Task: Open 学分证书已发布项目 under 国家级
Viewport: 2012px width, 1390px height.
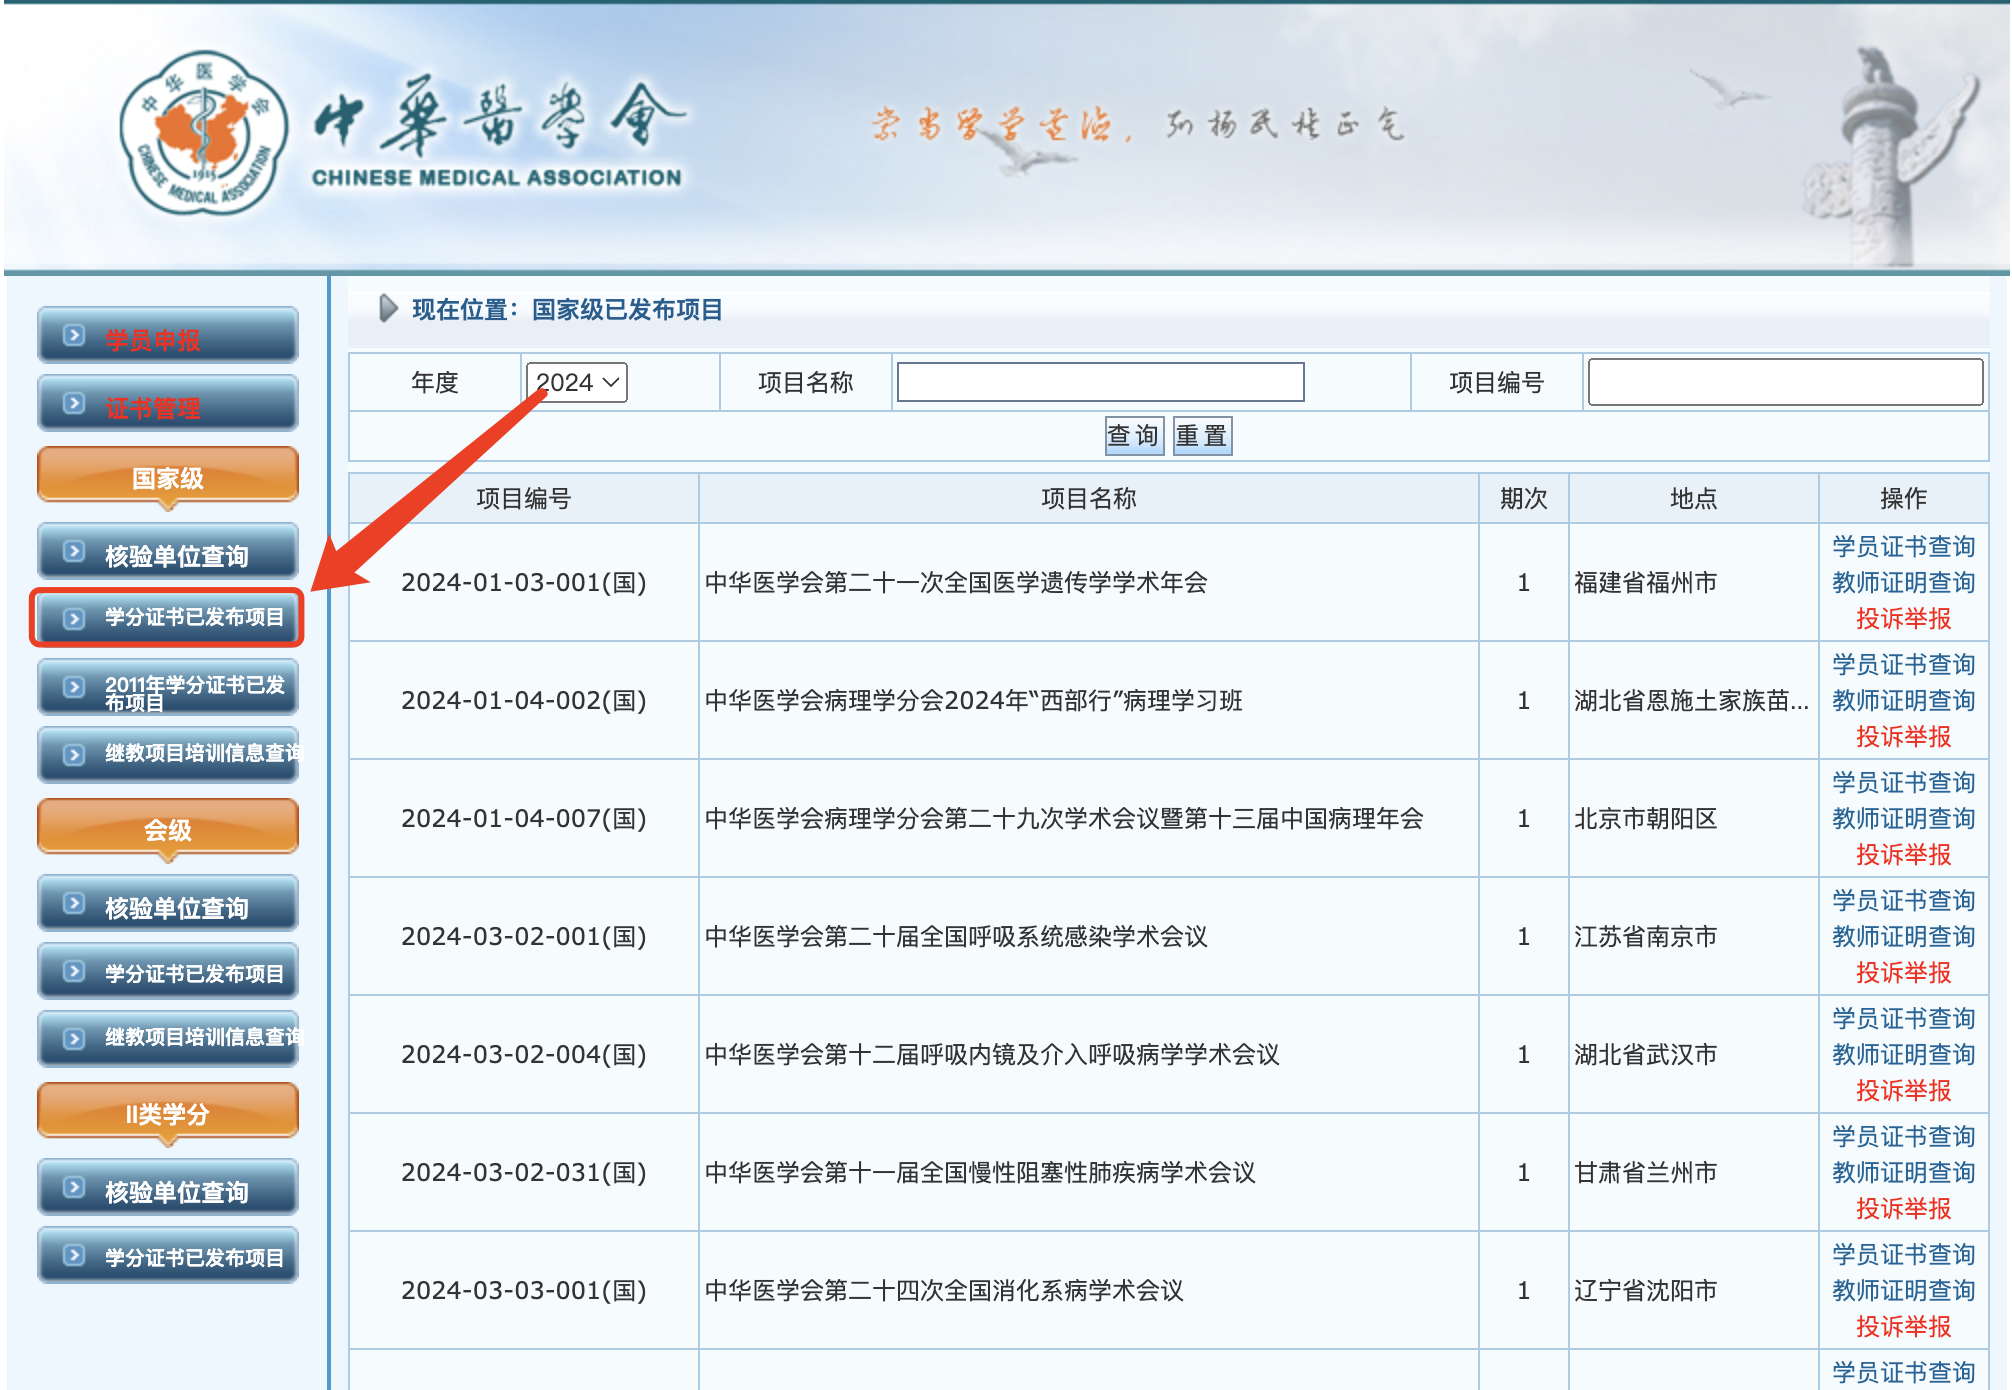Action: click(168, 618)
